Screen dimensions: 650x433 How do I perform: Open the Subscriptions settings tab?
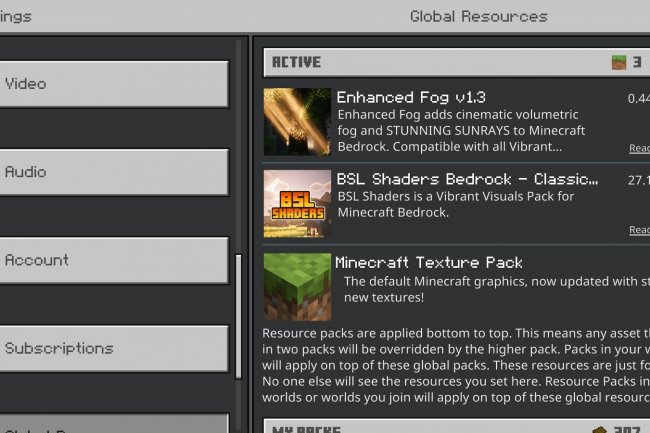click(114, 348)
